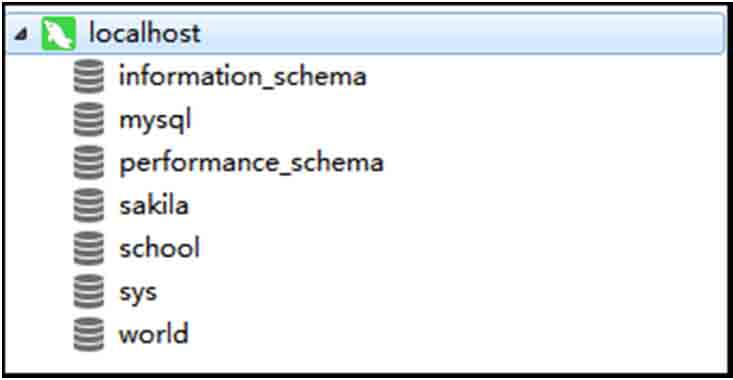This screenshot has width=733, height=380.
Task: Click the world database icon
Action: pos(89,334)
